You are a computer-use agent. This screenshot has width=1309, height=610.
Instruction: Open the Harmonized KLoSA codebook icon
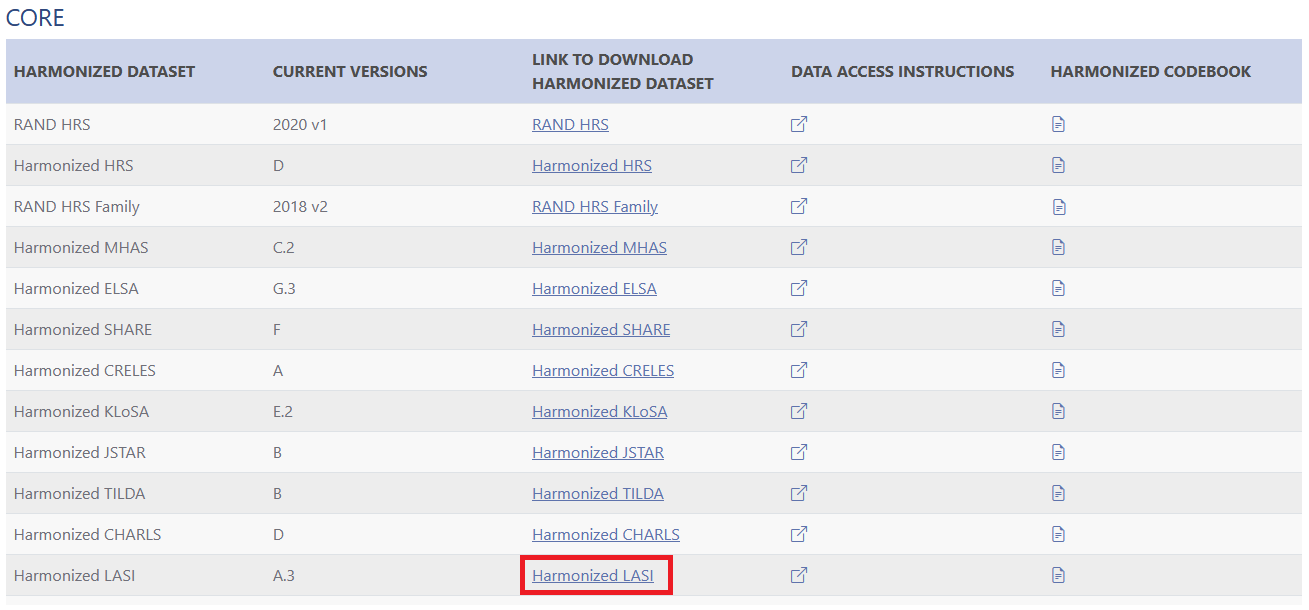(1058, 411)
